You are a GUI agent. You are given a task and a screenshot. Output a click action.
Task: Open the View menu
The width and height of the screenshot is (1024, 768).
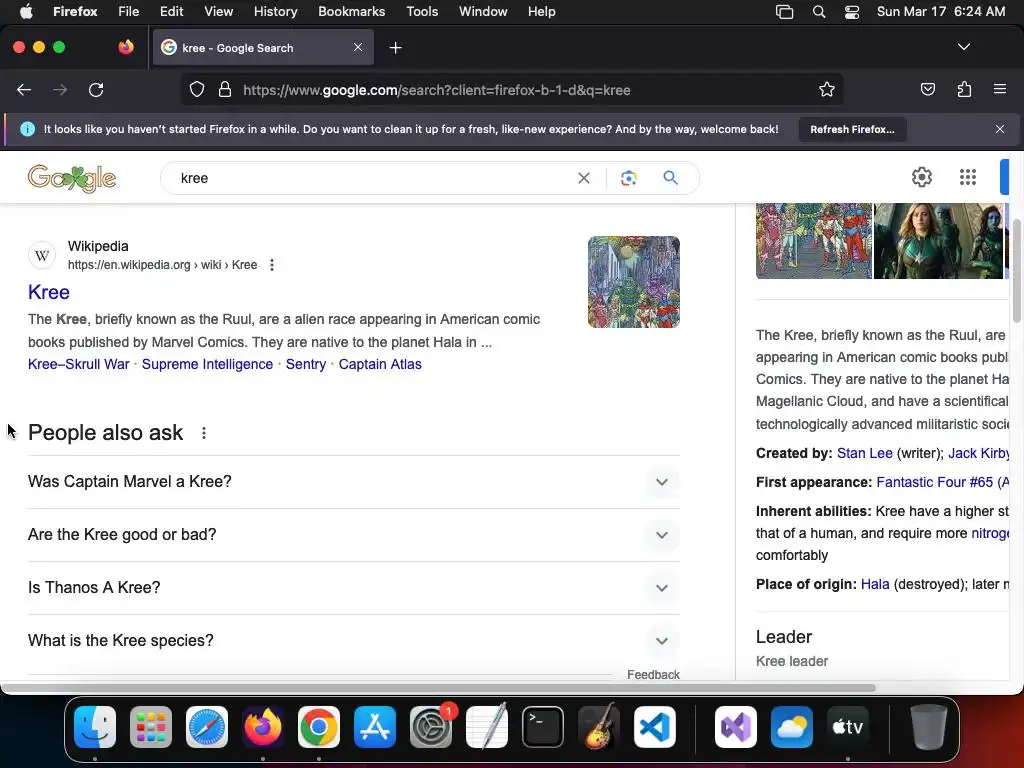[218, 11]
